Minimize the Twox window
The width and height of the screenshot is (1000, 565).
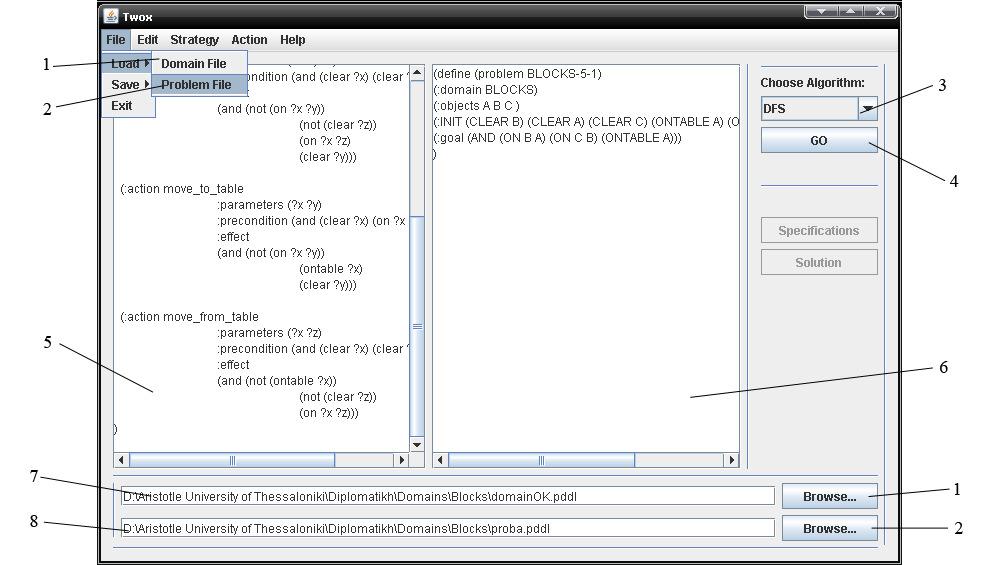821,11
